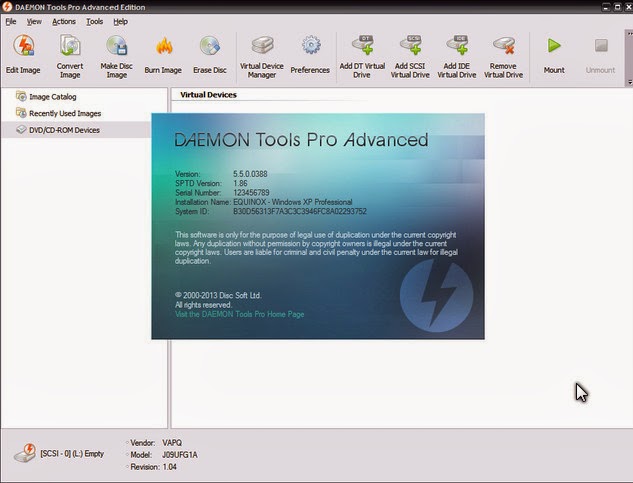Screen dimensions: 633x483
Task: Click the version number 5.5.0.0388
Action: coord(250,174)
